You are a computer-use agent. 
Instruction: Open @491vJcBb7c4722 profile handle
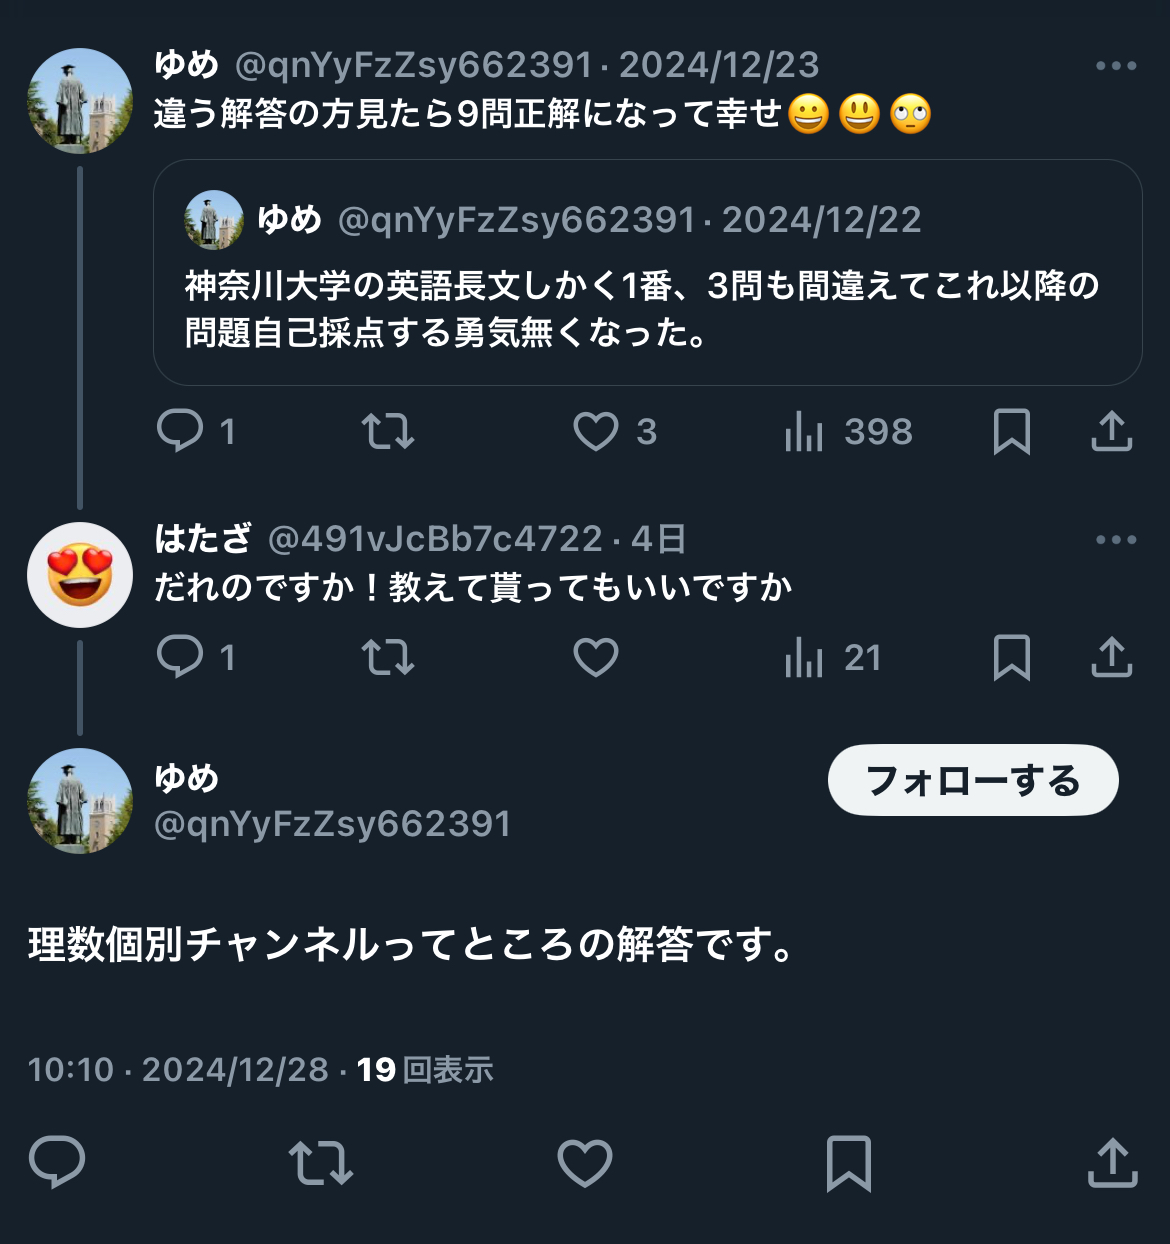pos(435,539)
